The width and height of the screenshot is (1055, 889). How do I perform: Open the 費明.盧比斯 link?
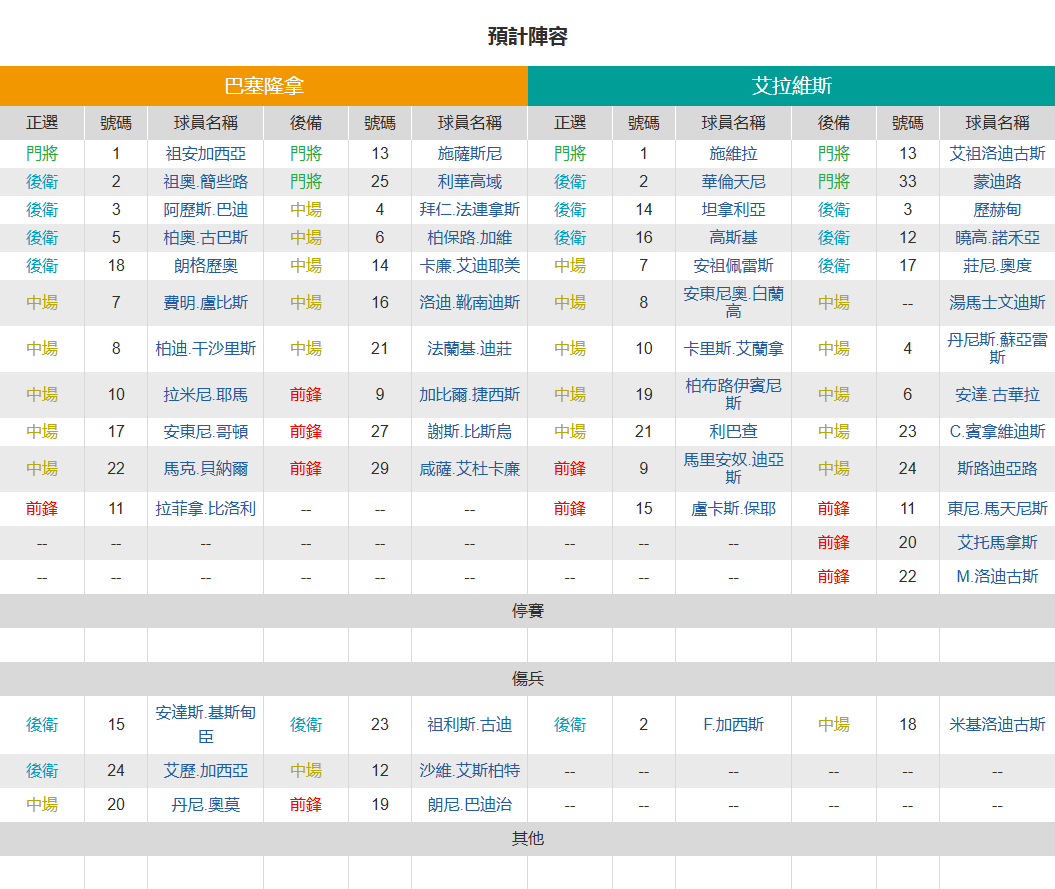point(205,303)
